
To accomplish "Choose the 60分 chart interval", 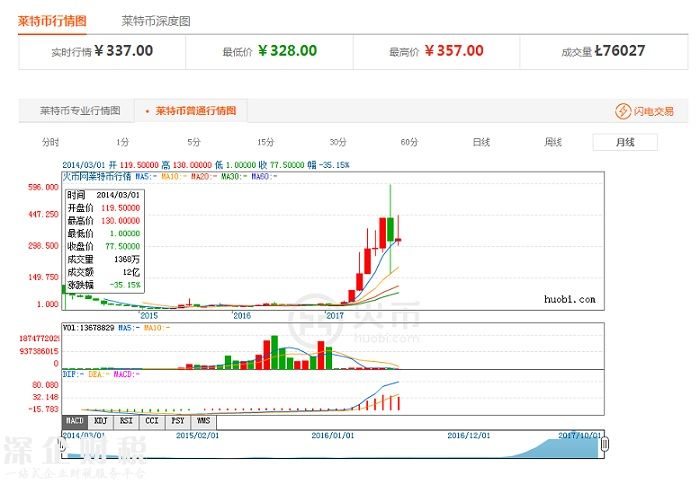I will [x=409, y=142].
